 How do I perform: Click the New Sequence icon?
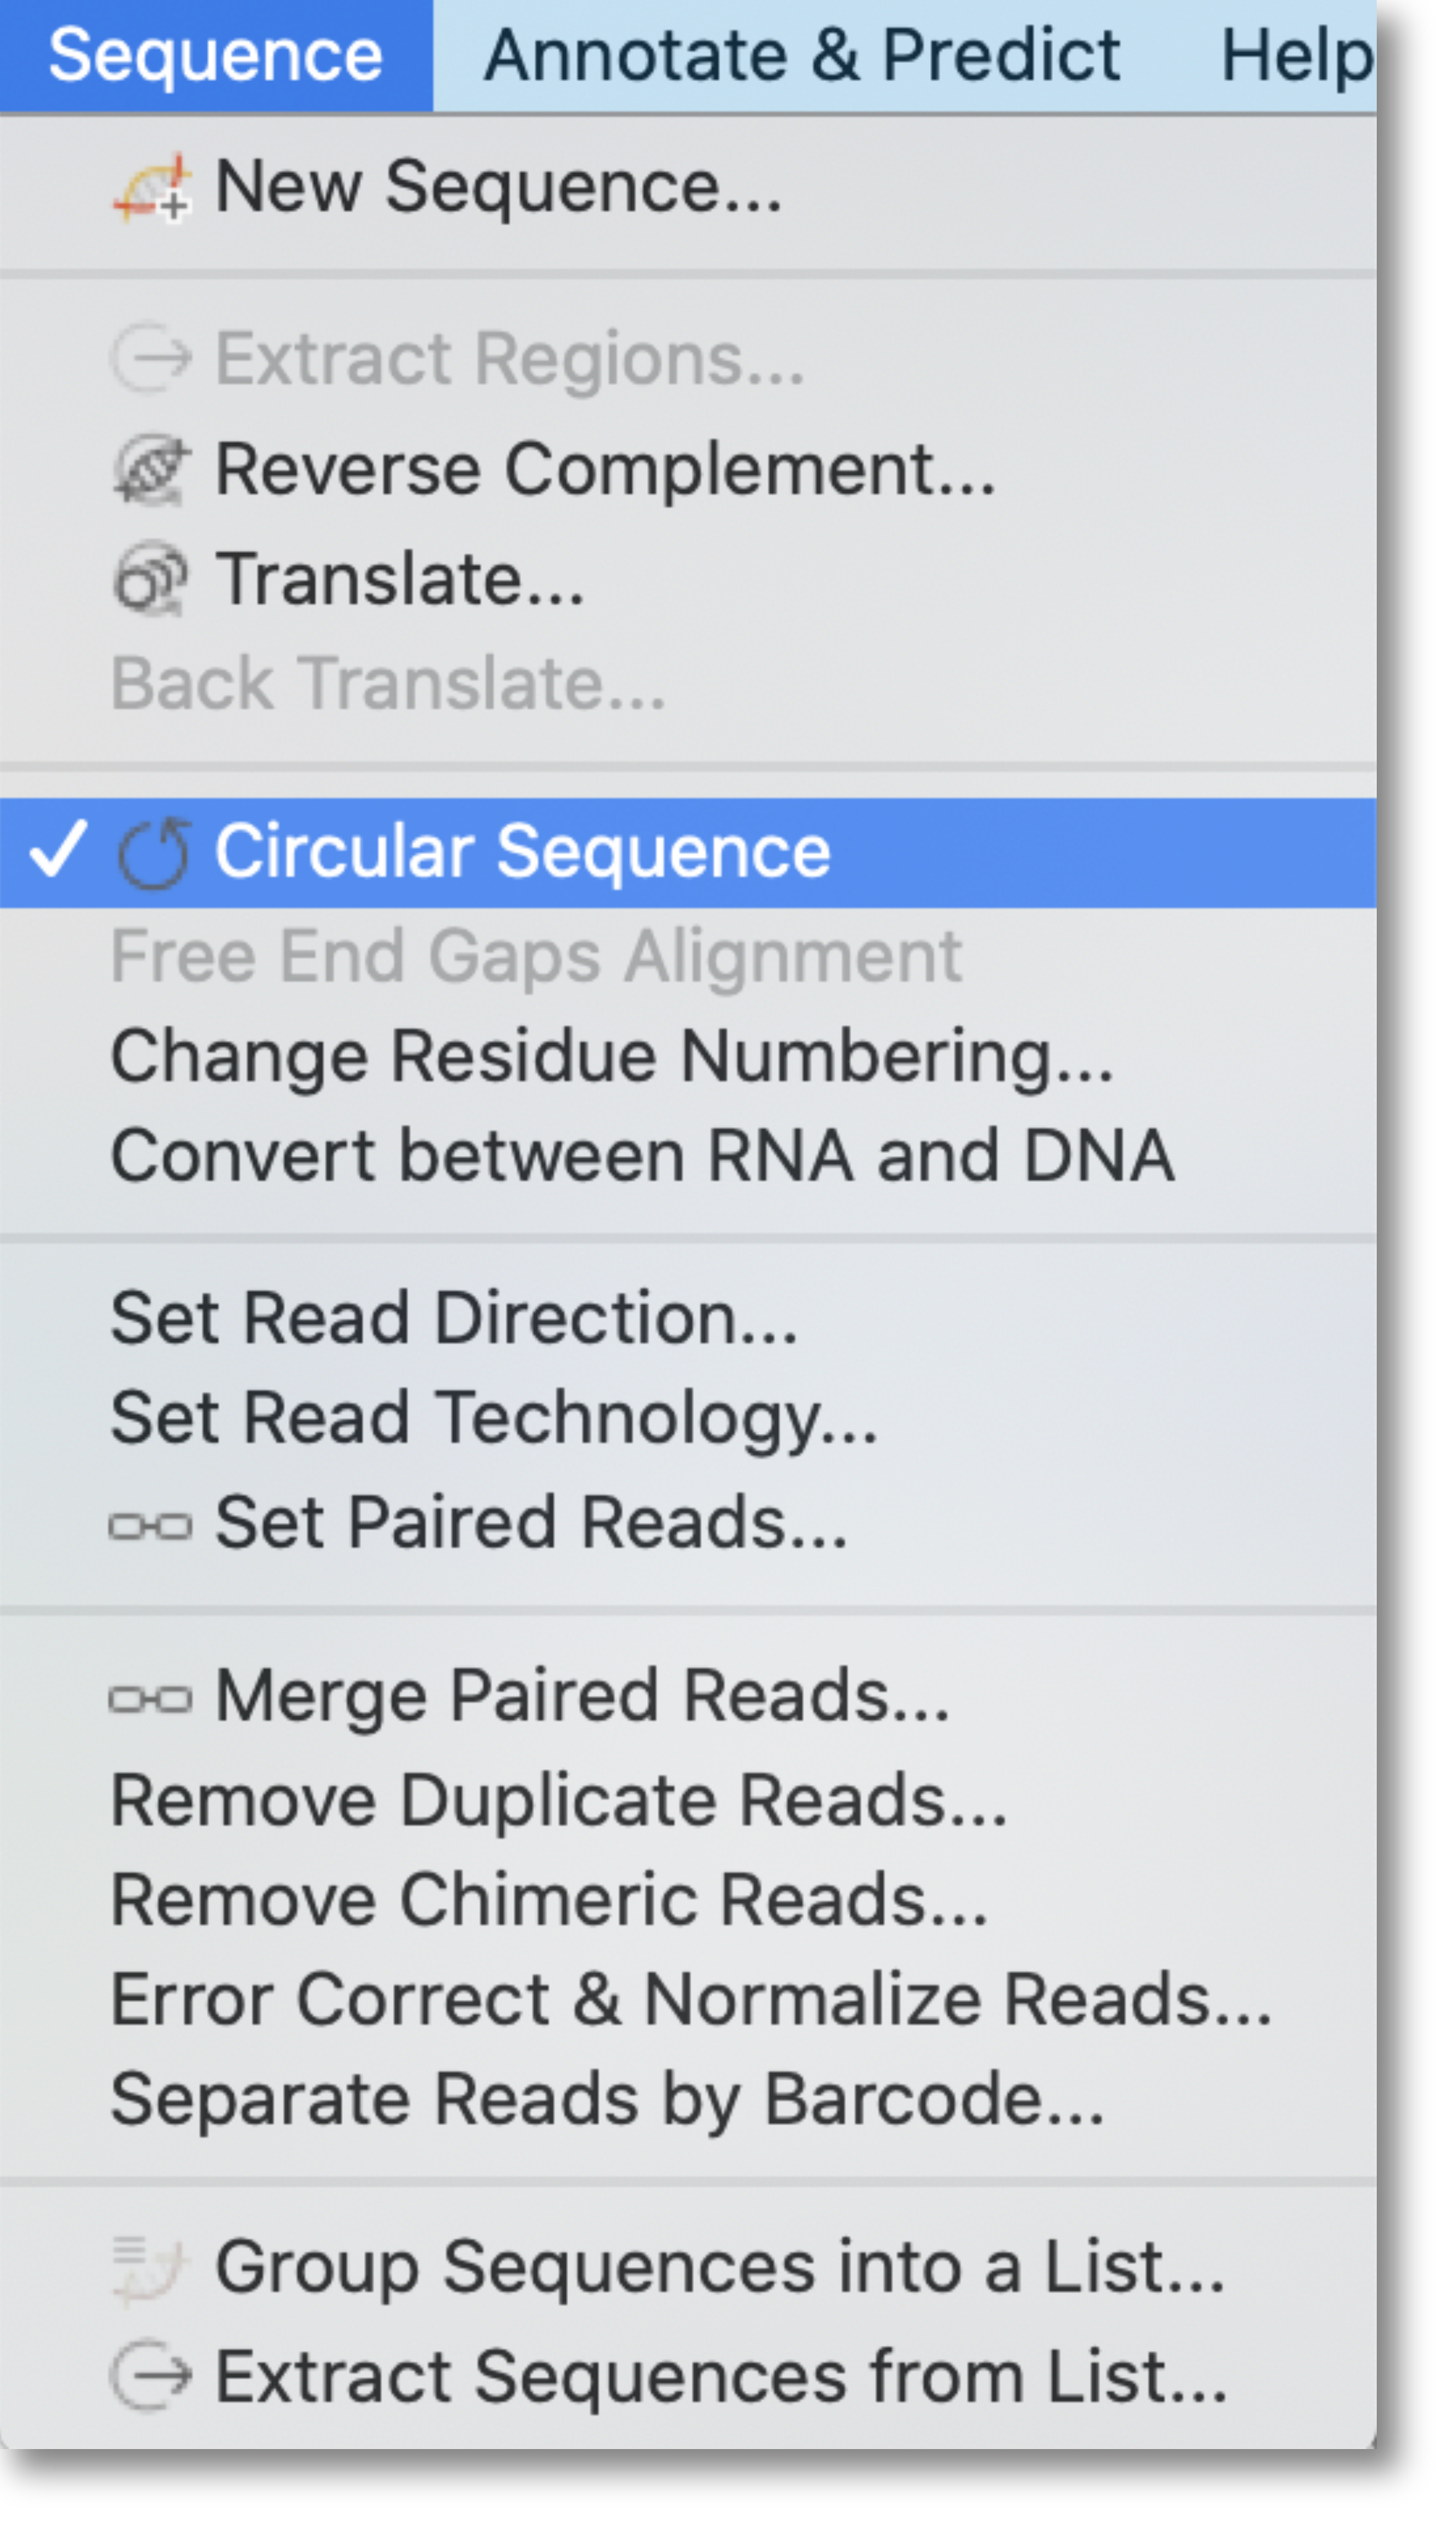click(151, 188)
